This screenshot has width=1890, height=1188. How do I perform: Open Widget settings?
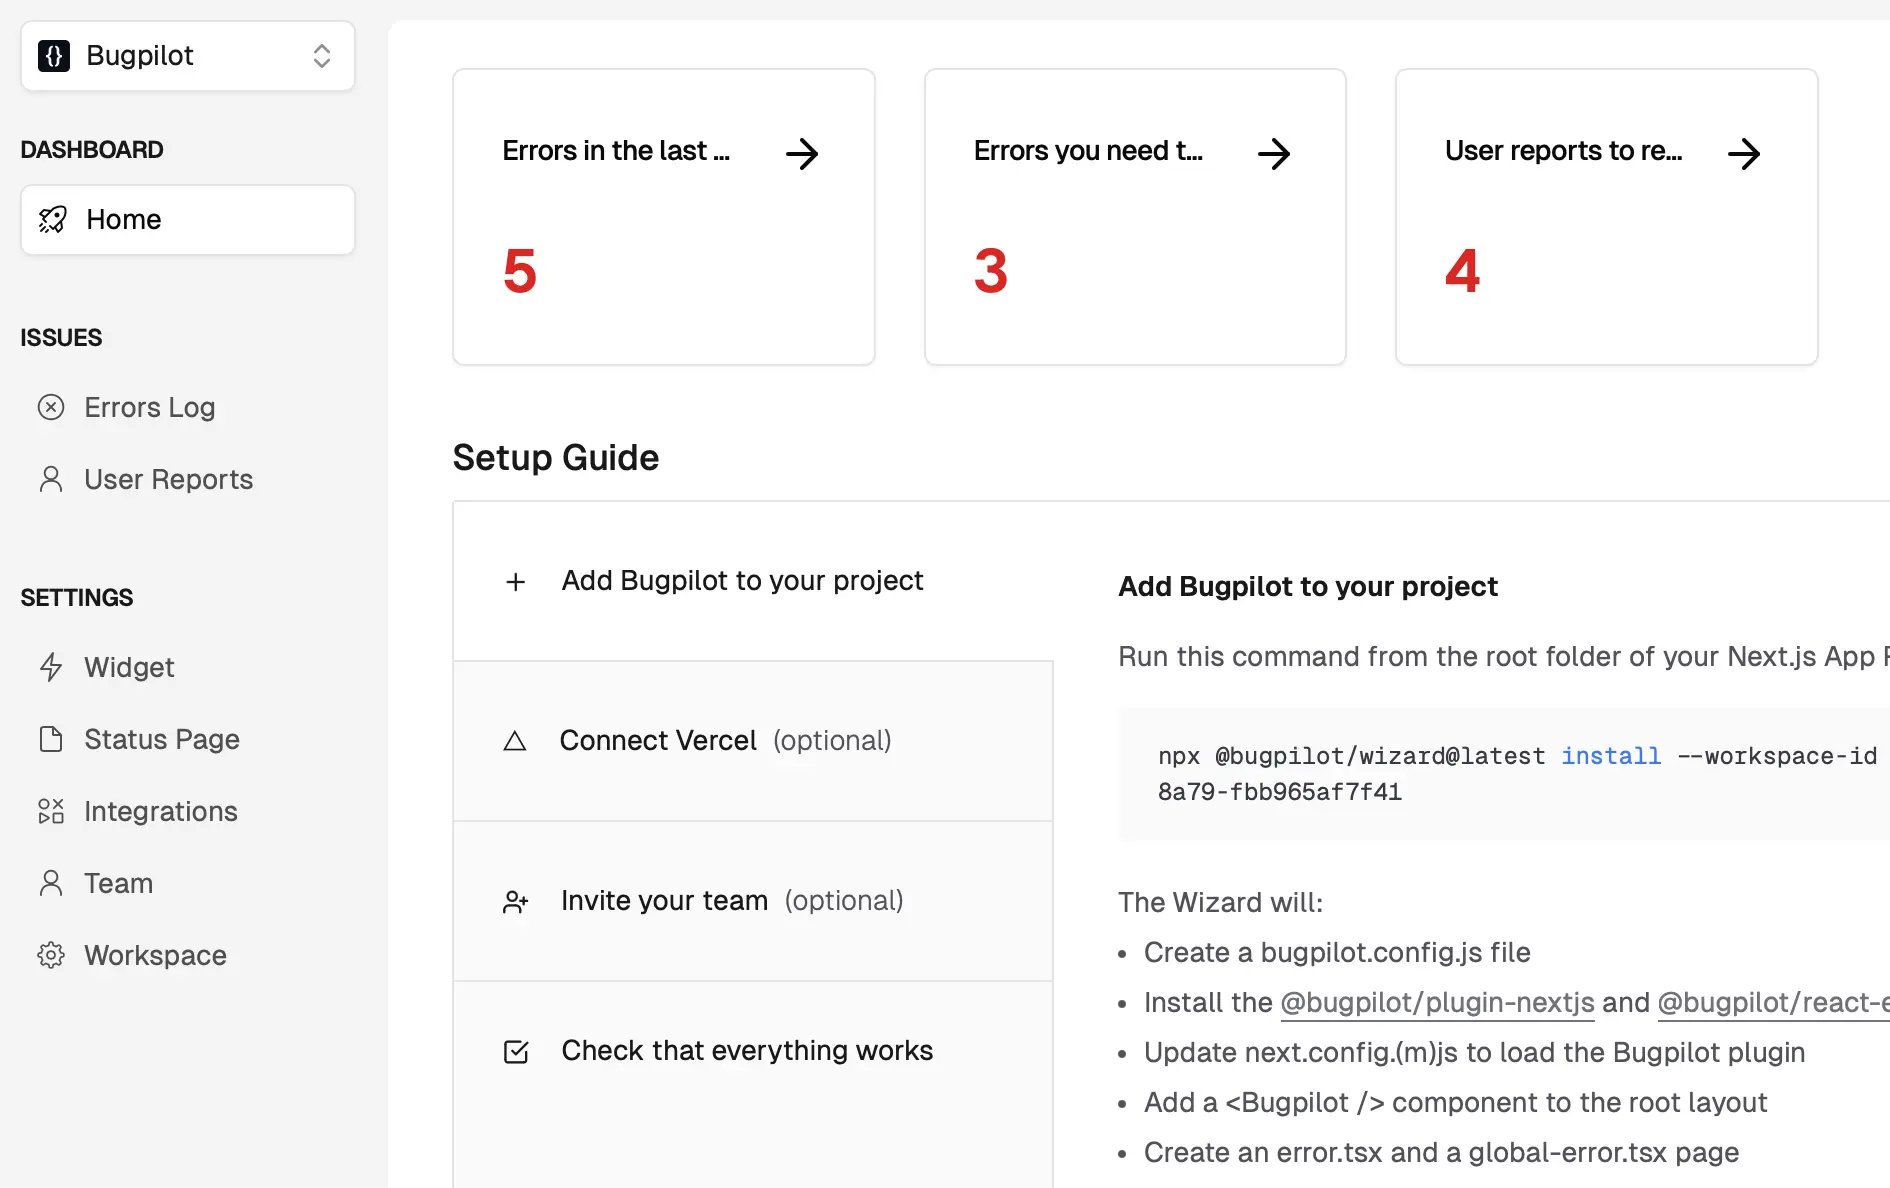click(x=129, y=667)
